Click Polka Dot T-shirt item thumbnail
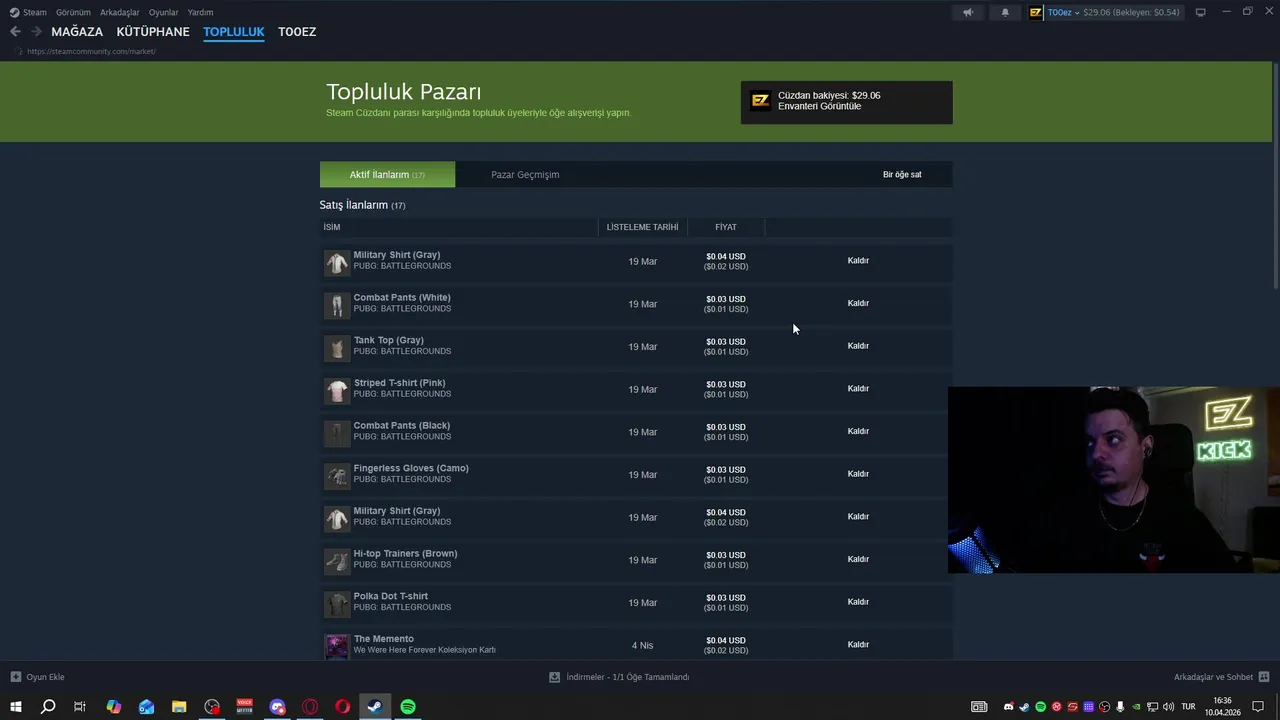The height and width of the screenshot is (720, 1280). (x=337, y=604)
